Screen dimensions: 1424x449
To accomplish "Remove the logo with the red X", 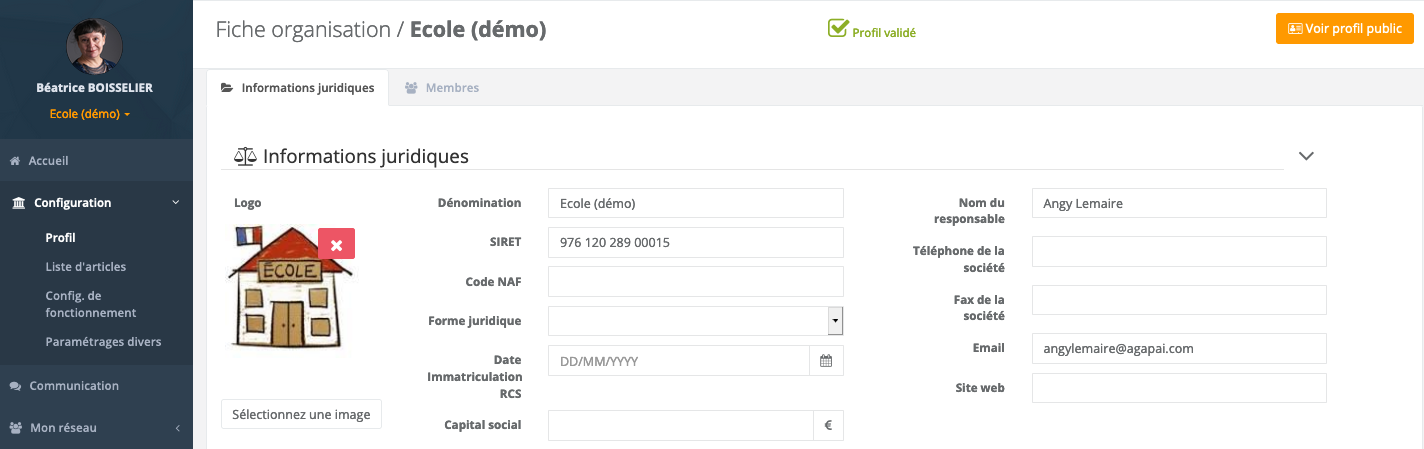I will pos(336,244).
